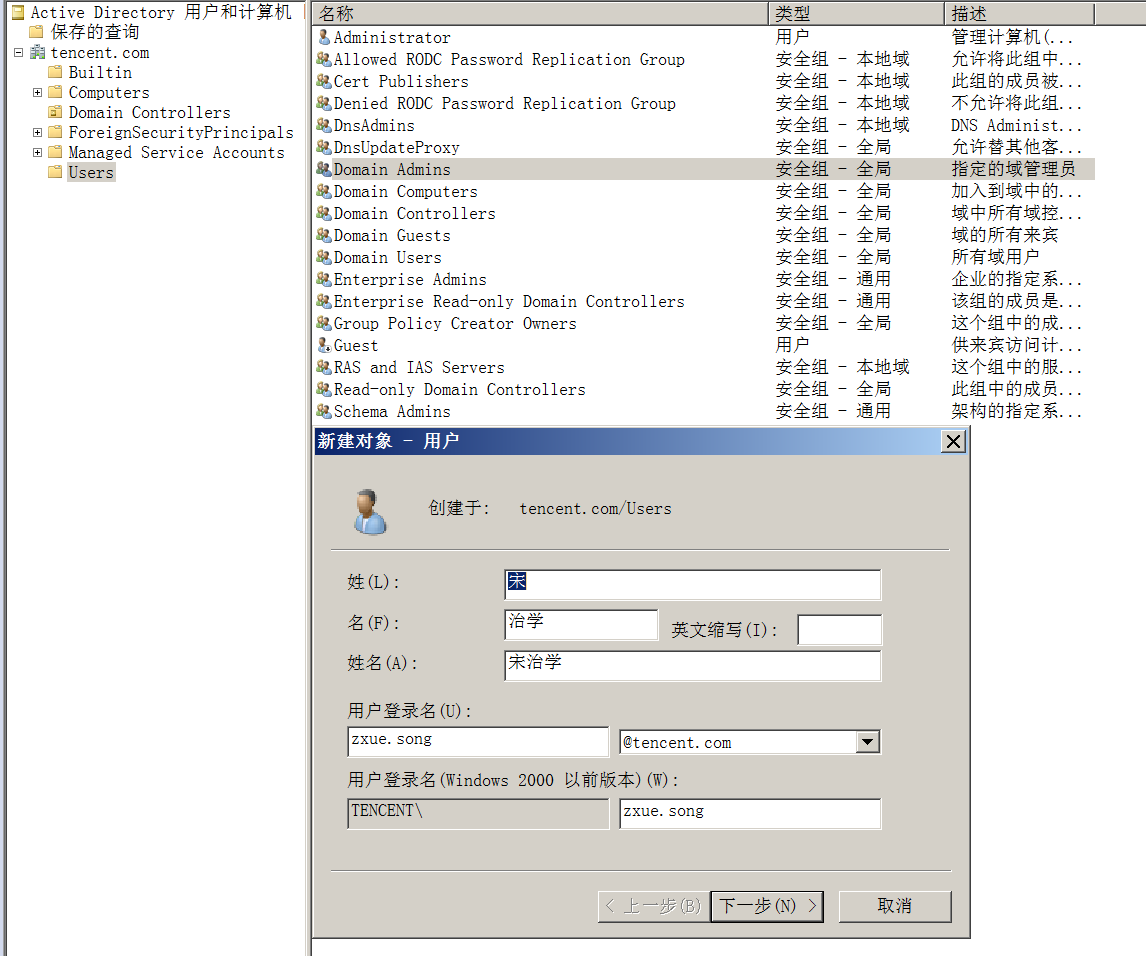
Task: Expand the Computers tree node
Action: (37, 92)
